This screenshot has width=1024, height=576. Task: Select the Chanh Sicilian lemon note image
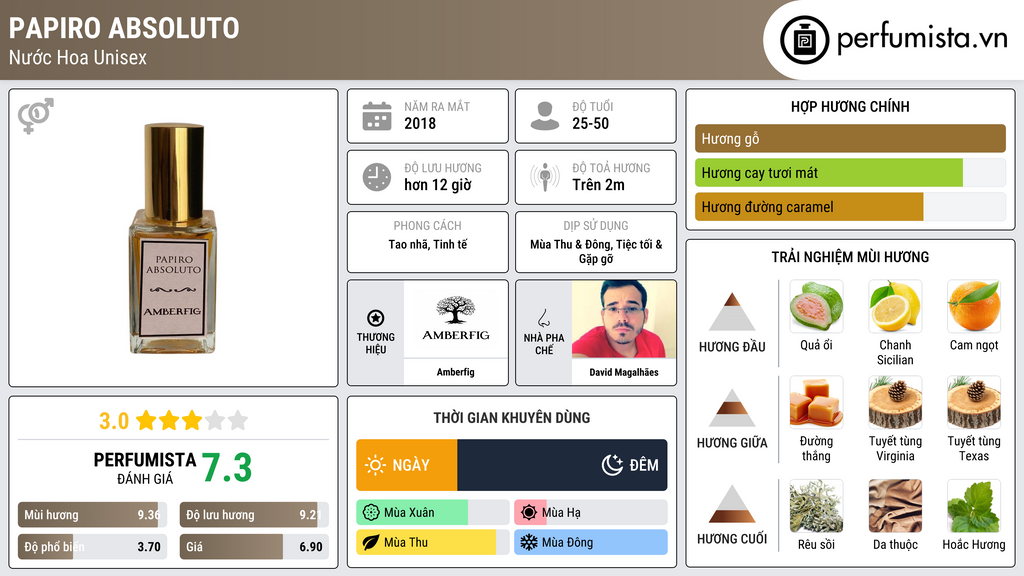[895, 306]
